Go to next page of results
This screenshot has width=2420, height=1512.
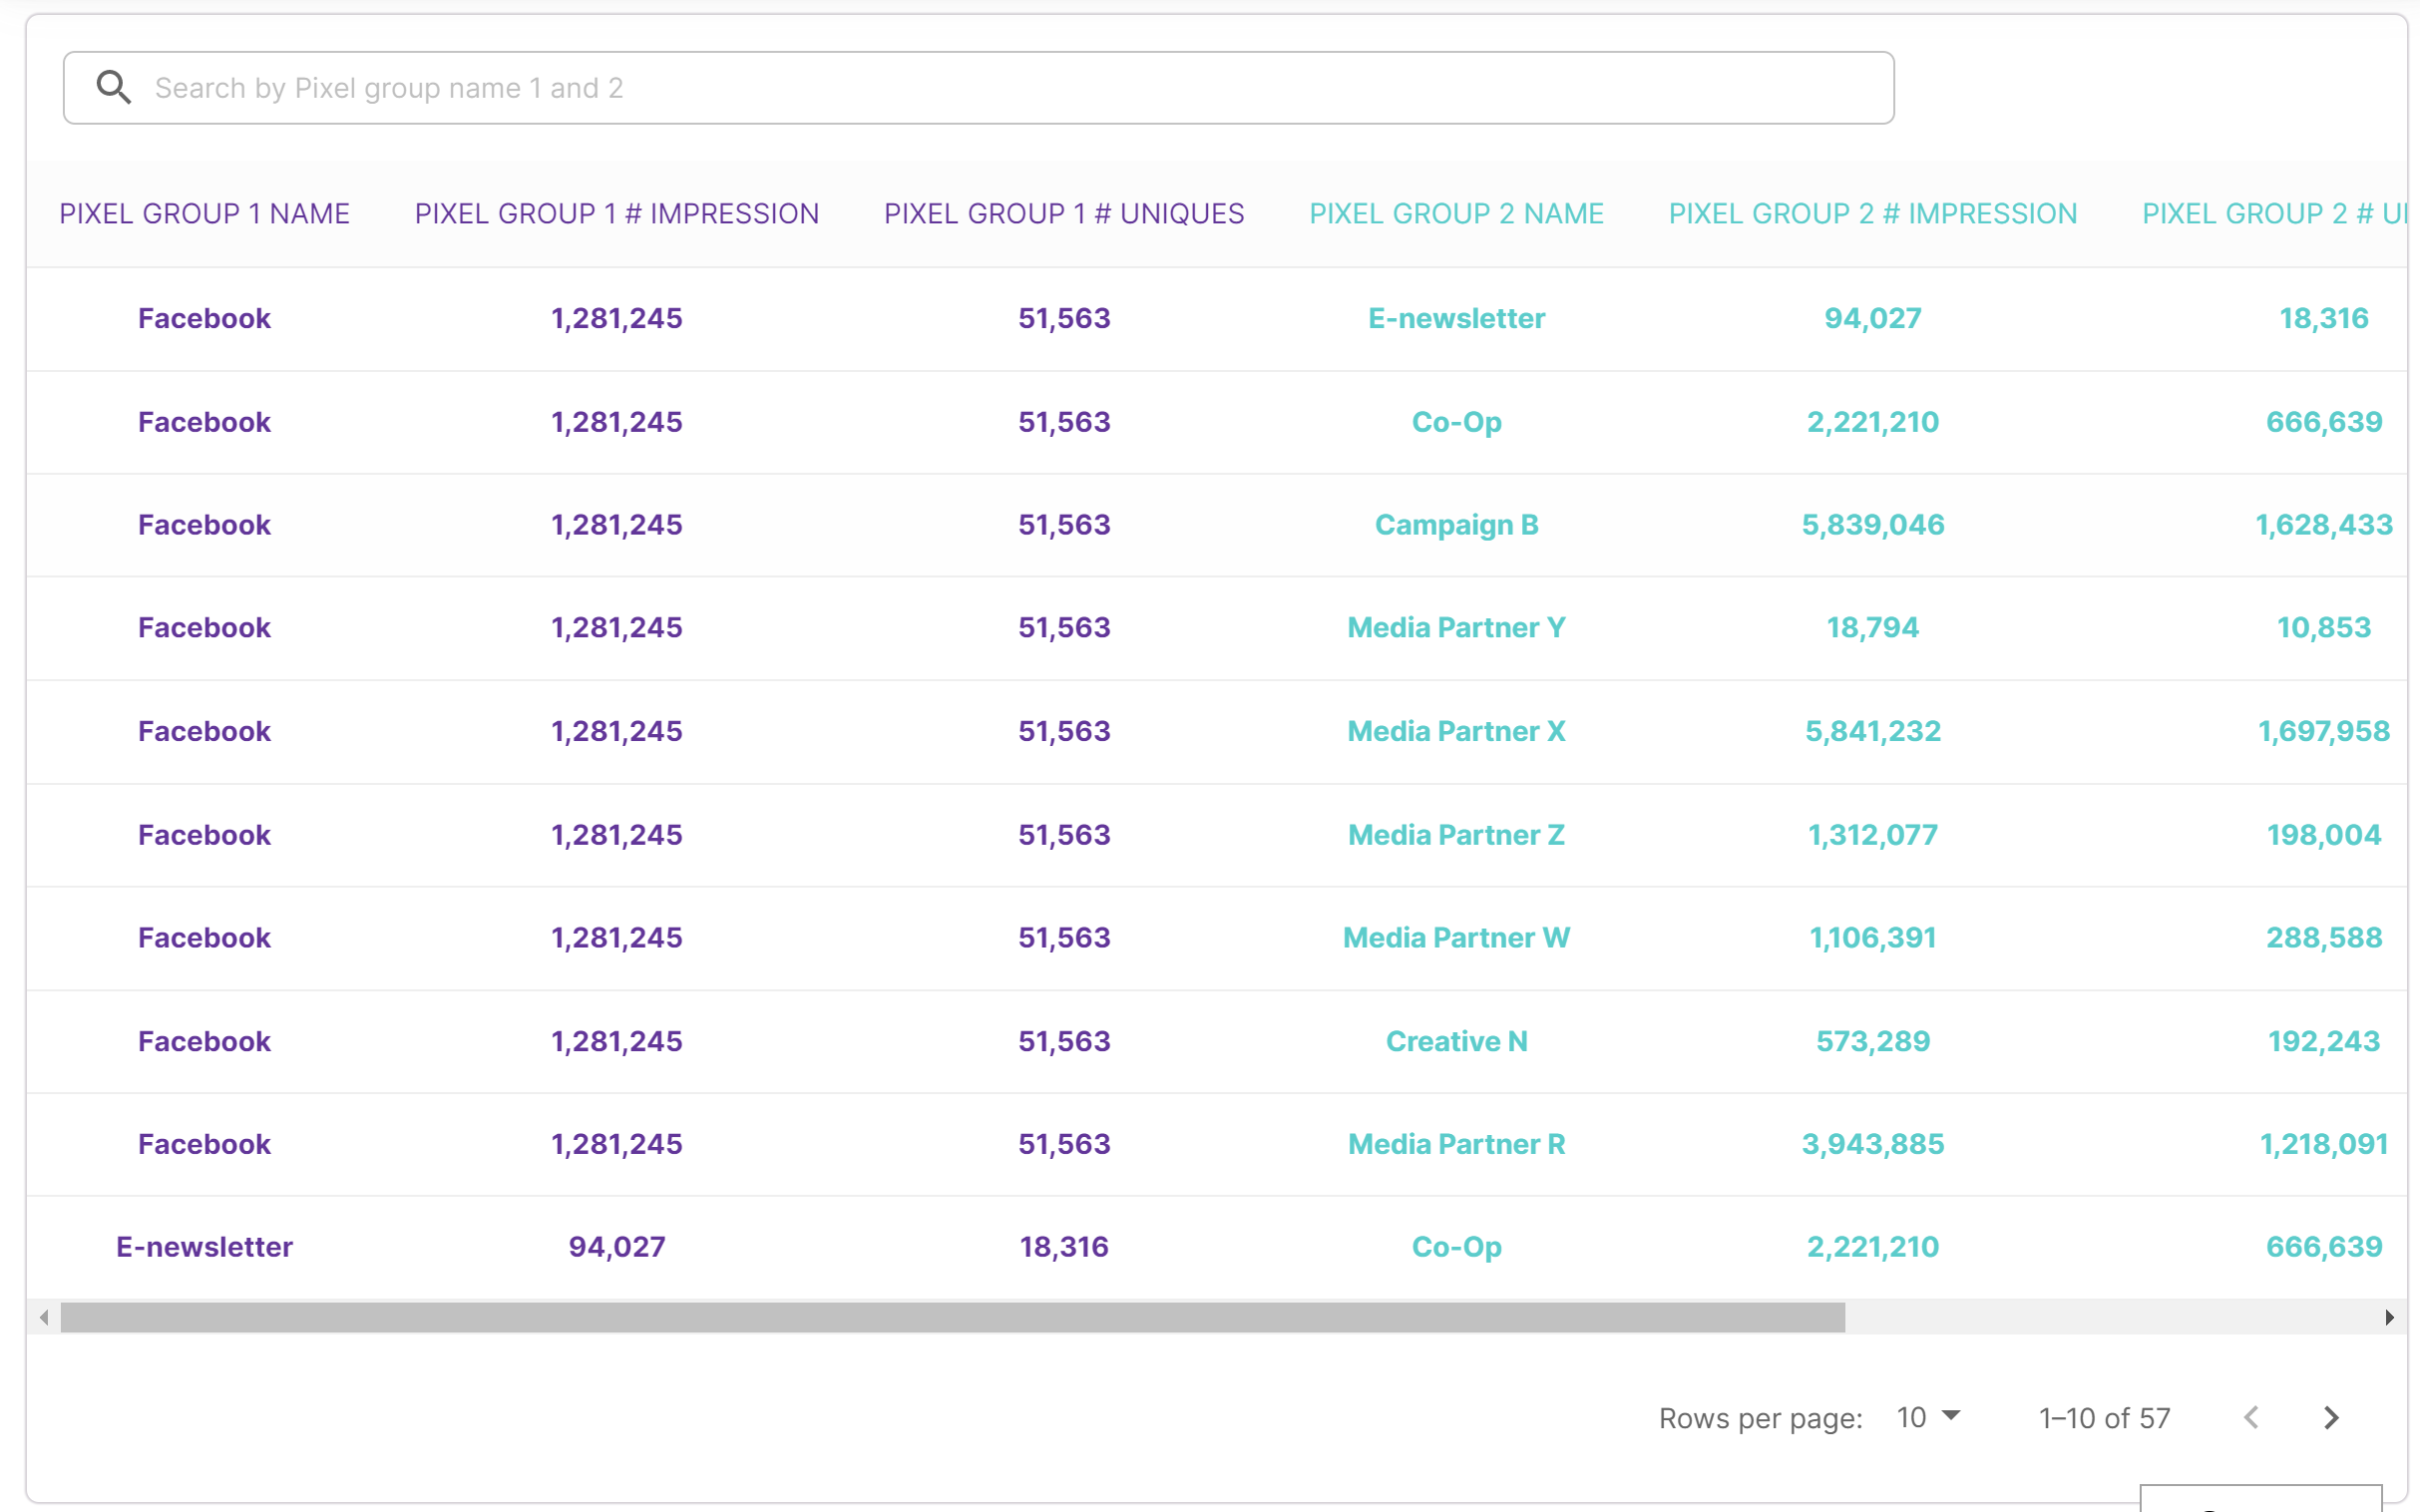(2331, 1417)
